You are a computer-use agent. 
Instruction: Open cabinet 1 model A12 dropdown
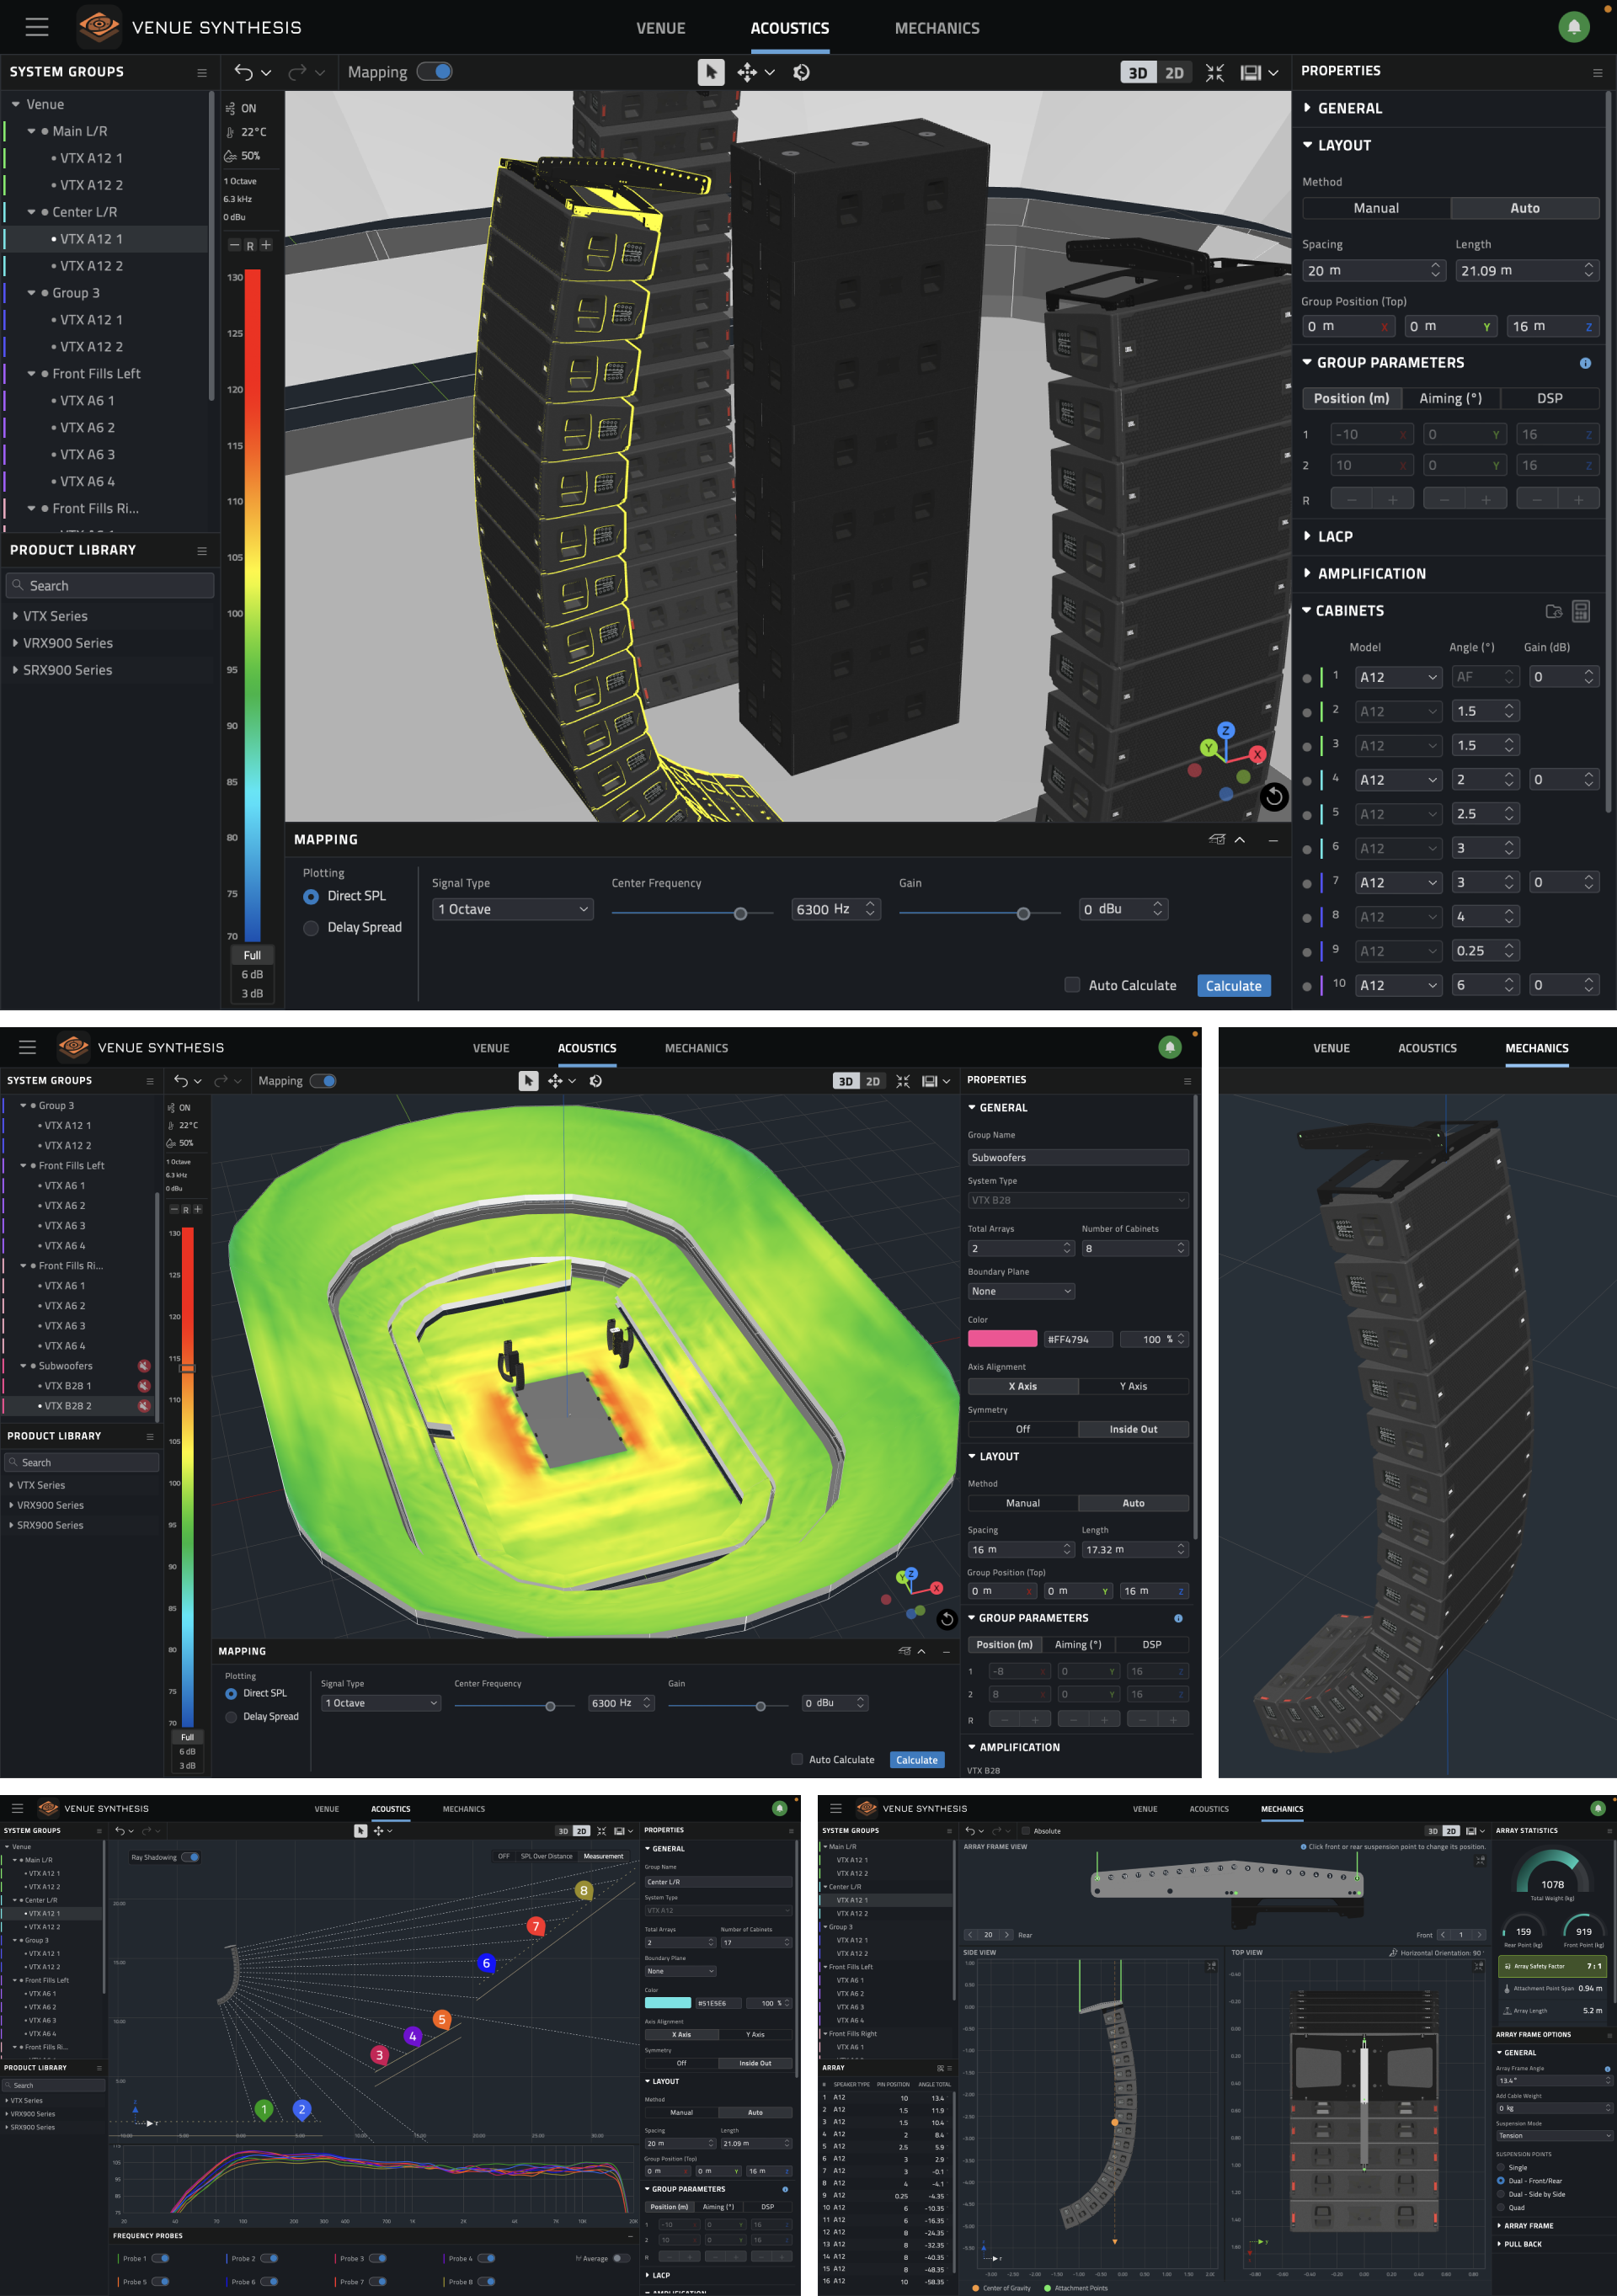tap(1398, 678)
